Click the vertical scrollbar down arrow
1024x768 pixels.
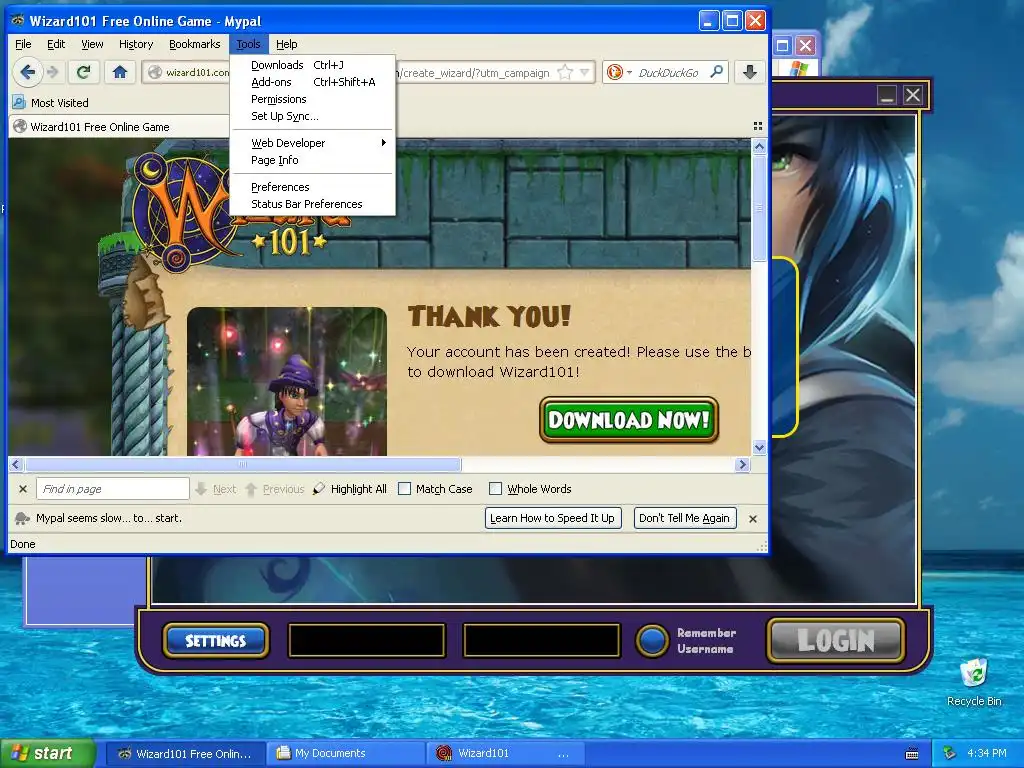[x=759, y=447]
